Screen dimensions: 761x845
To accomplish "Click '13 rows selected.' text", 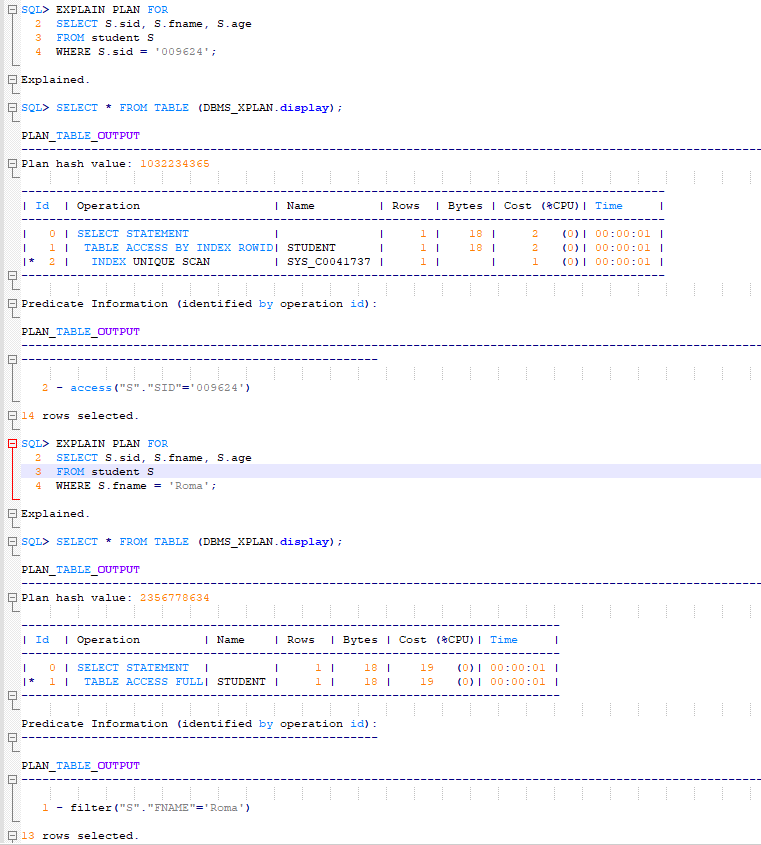I will click(80, 836).
